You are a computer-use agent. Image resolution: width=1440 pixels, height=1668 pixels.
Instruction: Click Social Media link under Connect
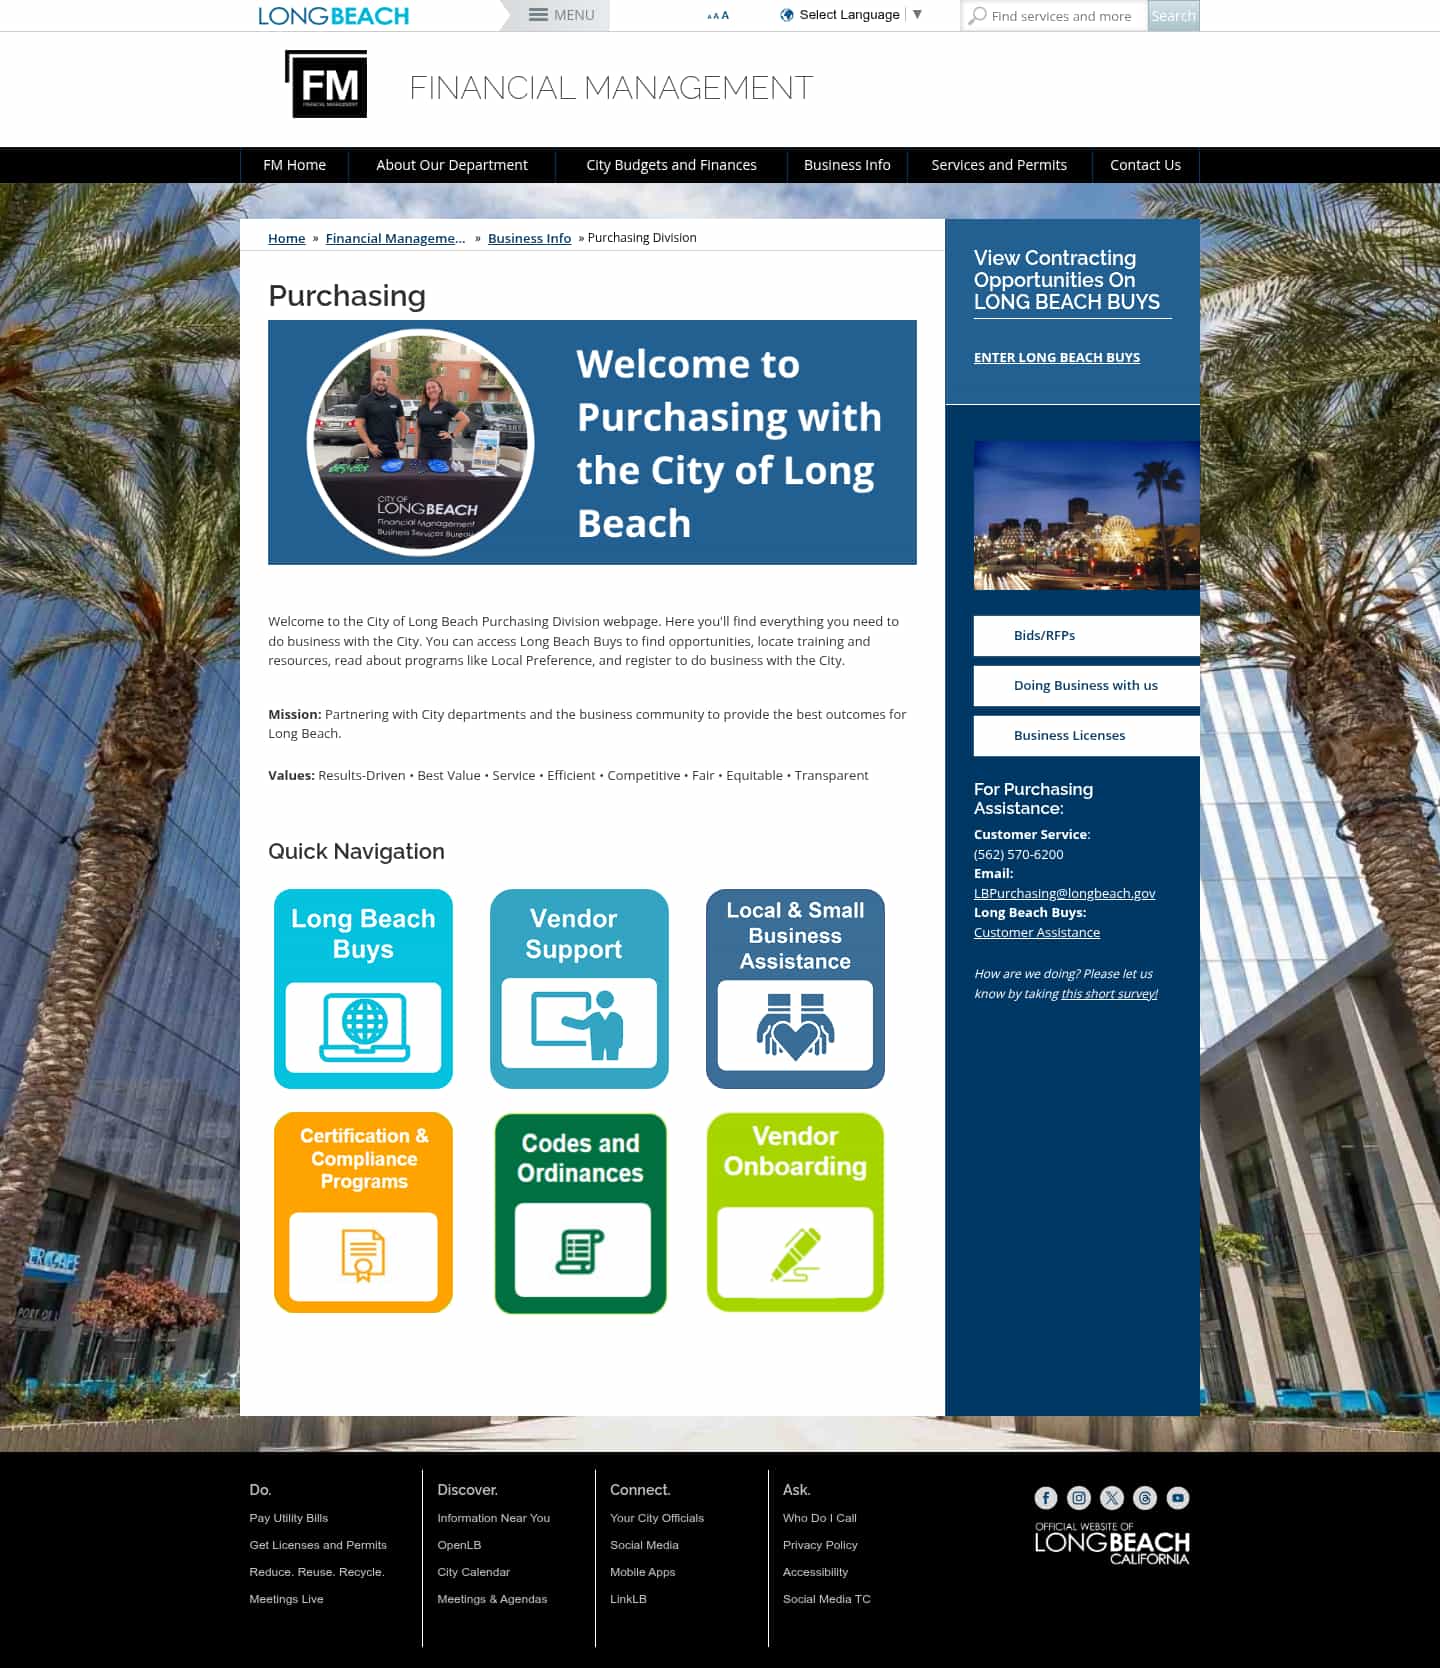click(x=644, y=1545)
